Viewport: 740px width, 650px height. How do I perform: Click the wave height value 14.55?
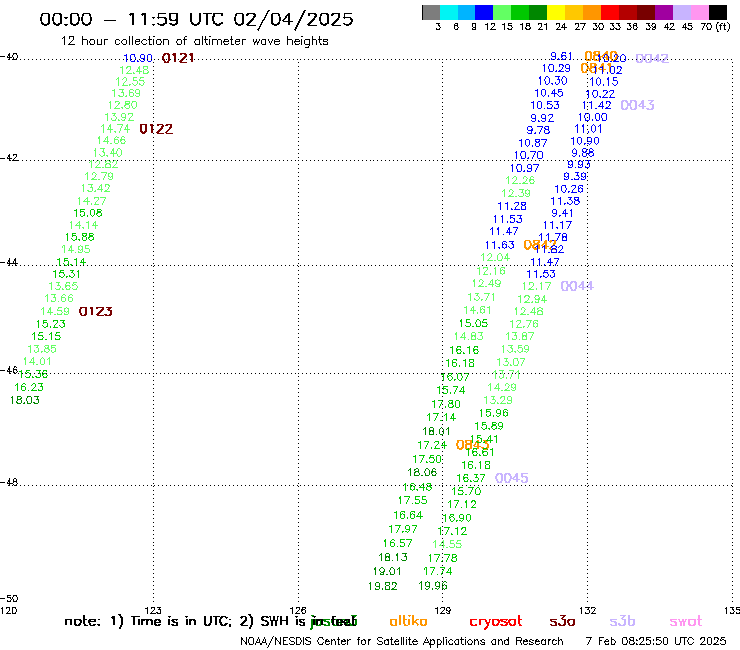[x=447, y=544]
